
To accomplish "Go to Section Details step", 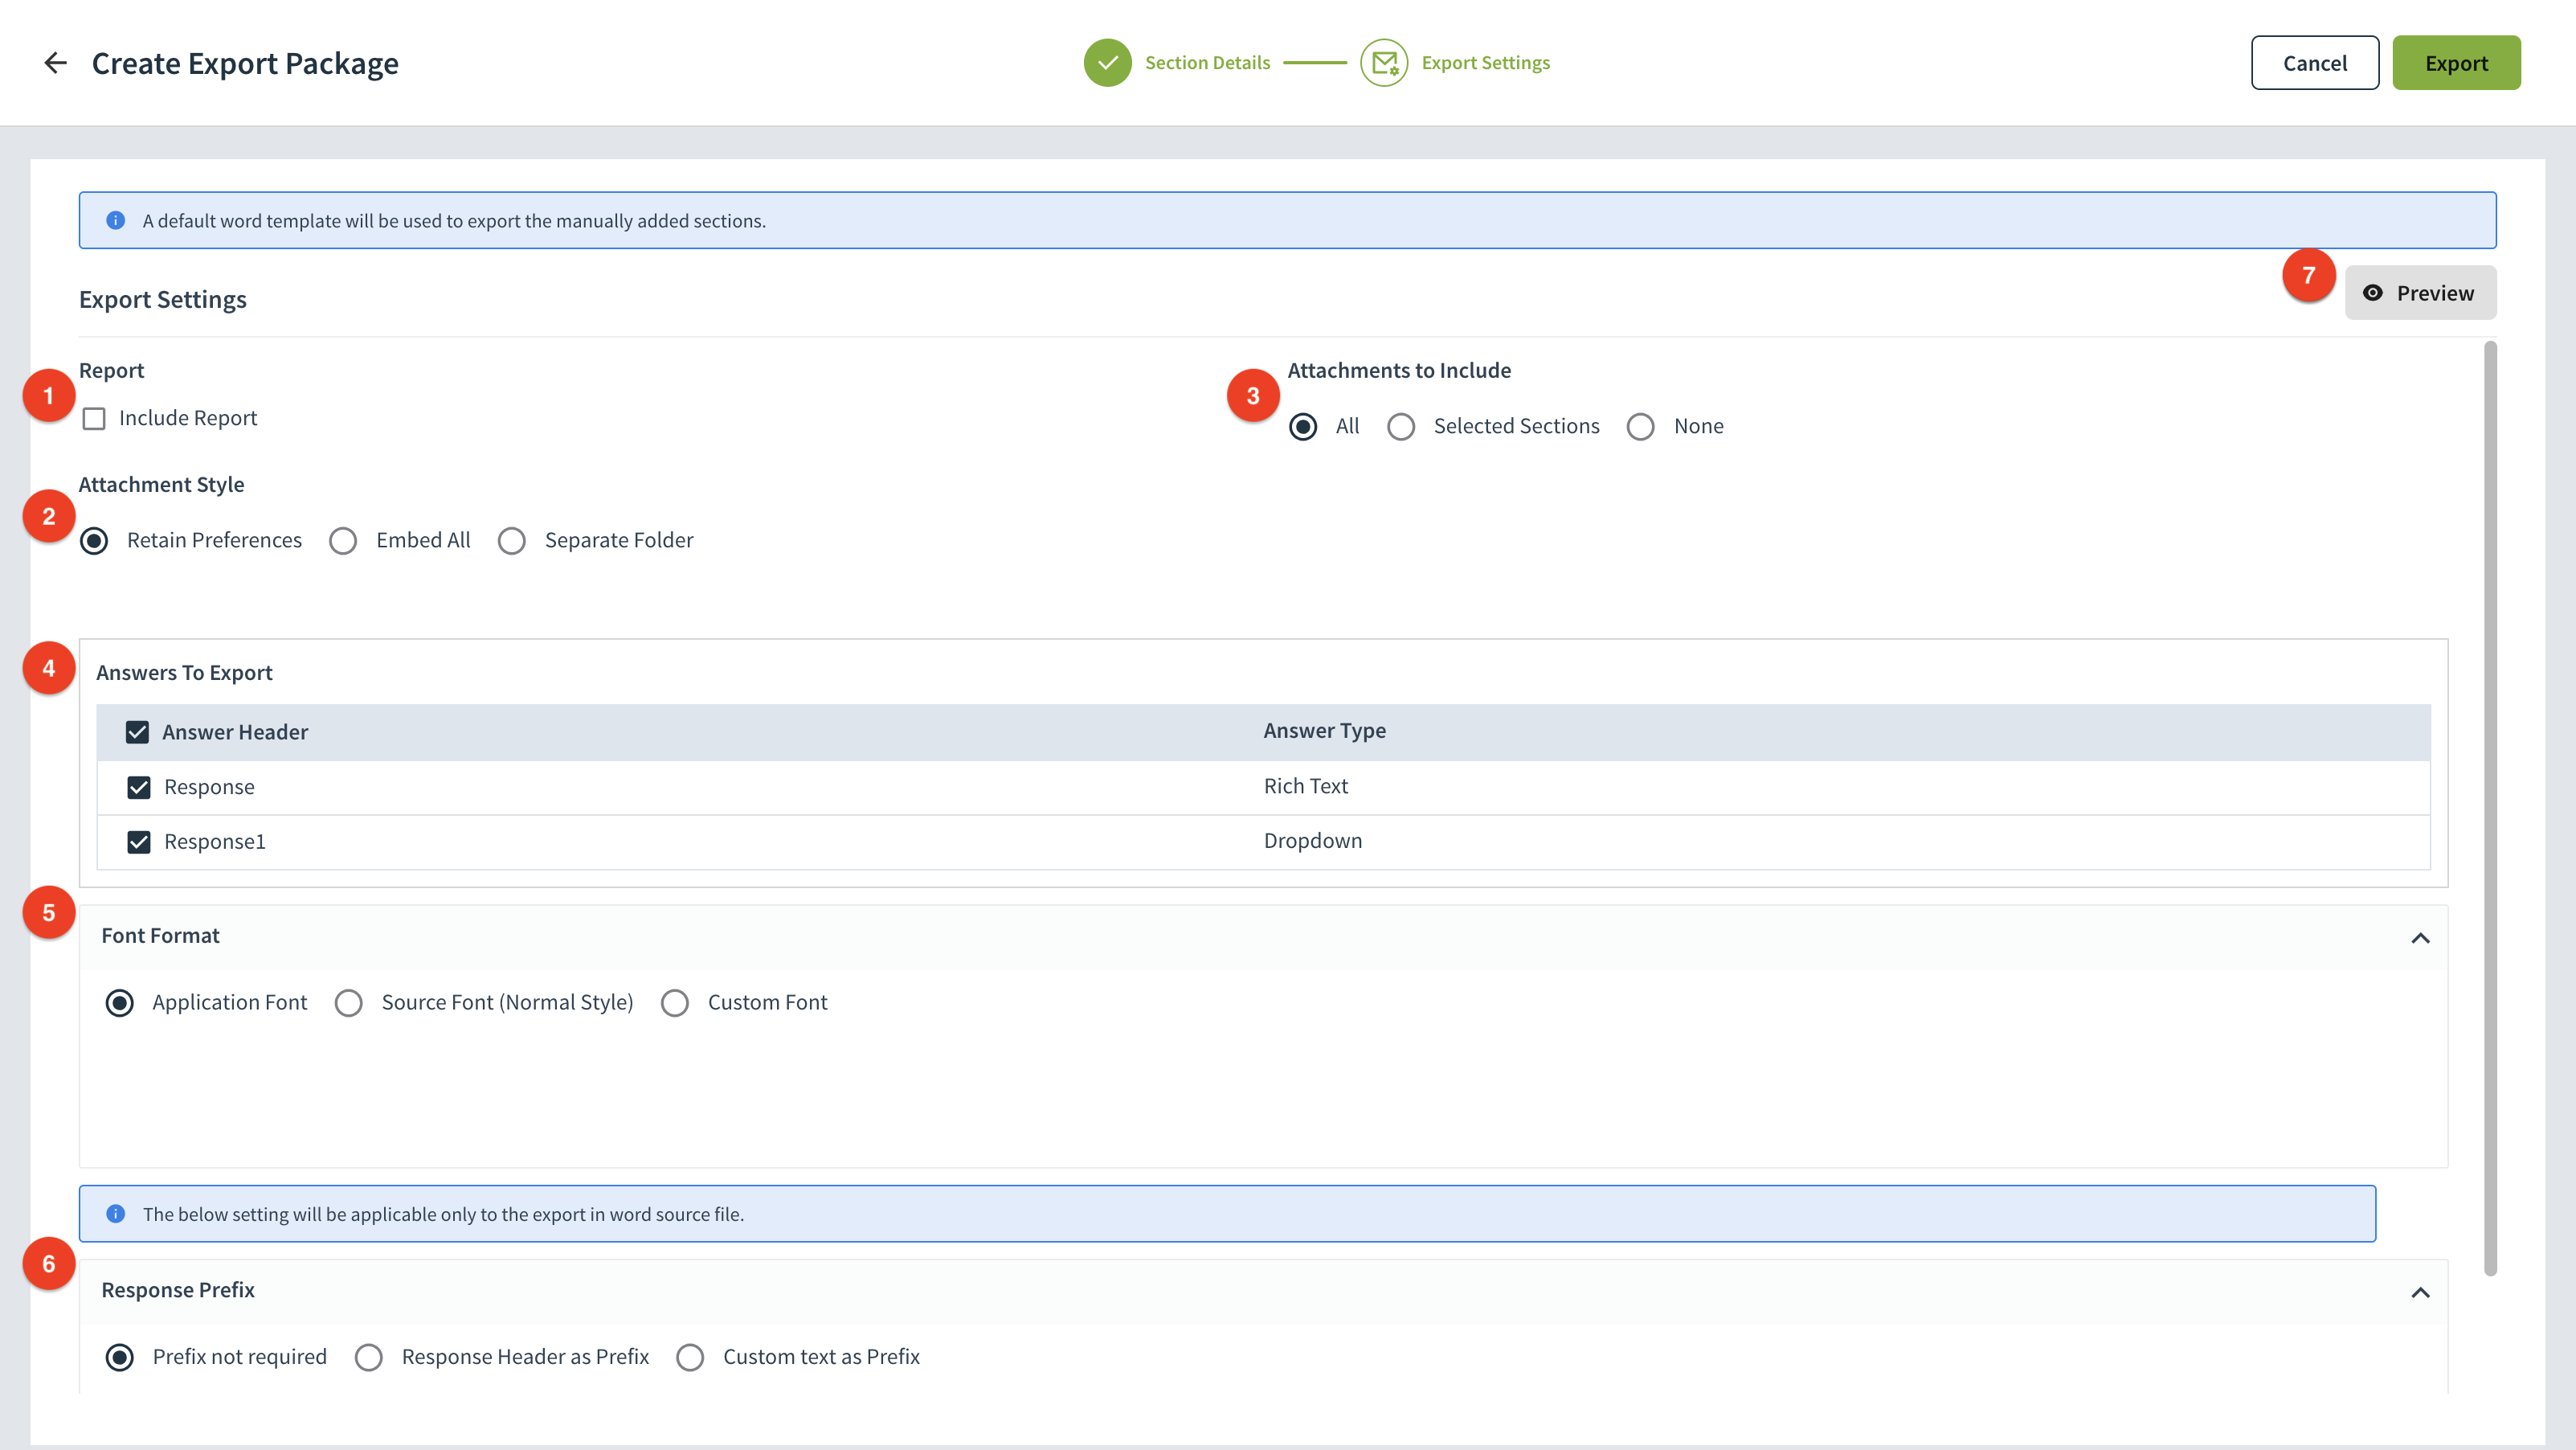I will (x=1207, y=63).
